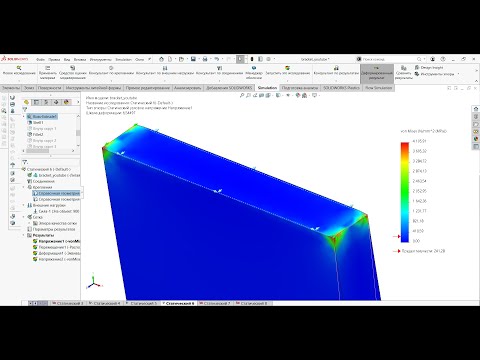Switch to the SOLIDWORKS Plastics tab
This screenshot has height=360, width=480.
[341, 88]
